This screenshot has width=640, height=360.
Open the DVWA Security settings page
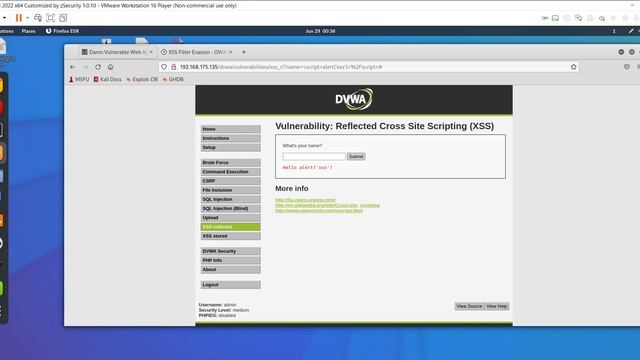[231, 251]
